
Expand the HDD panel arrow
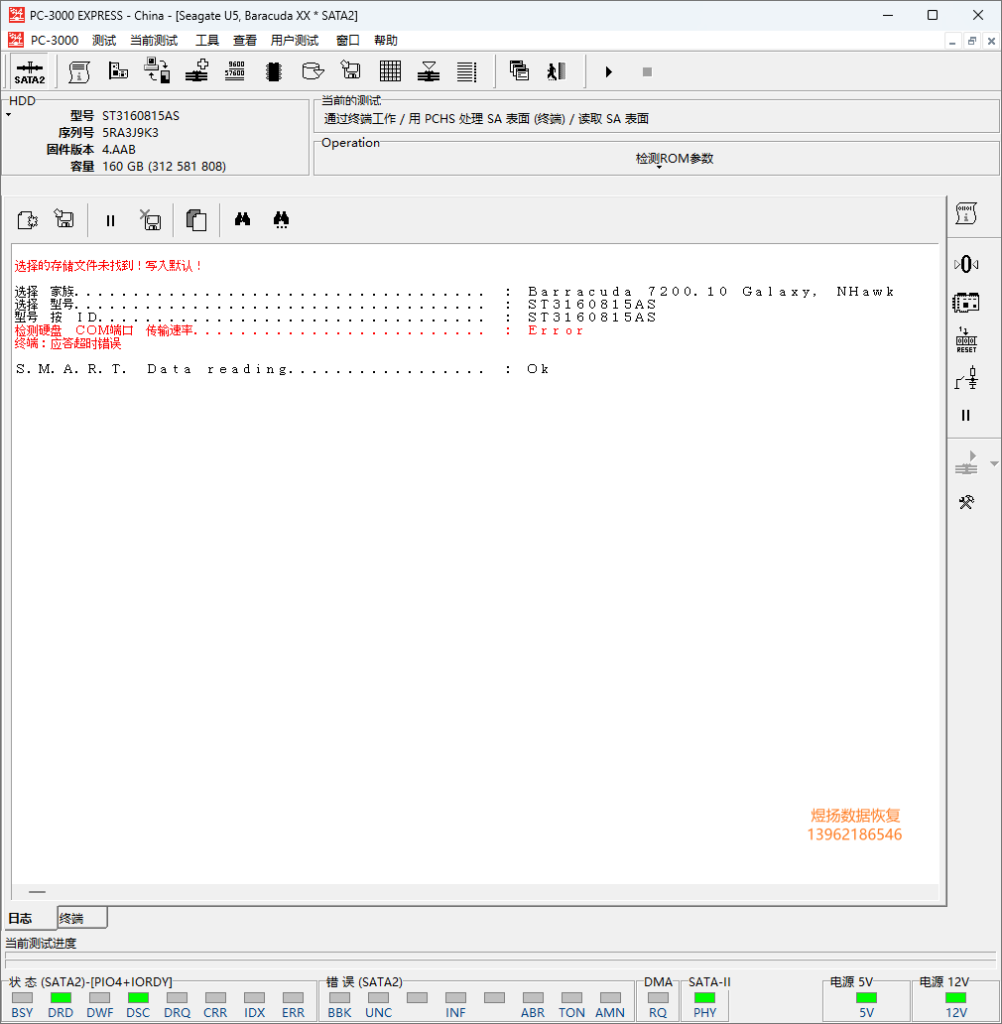8,115
